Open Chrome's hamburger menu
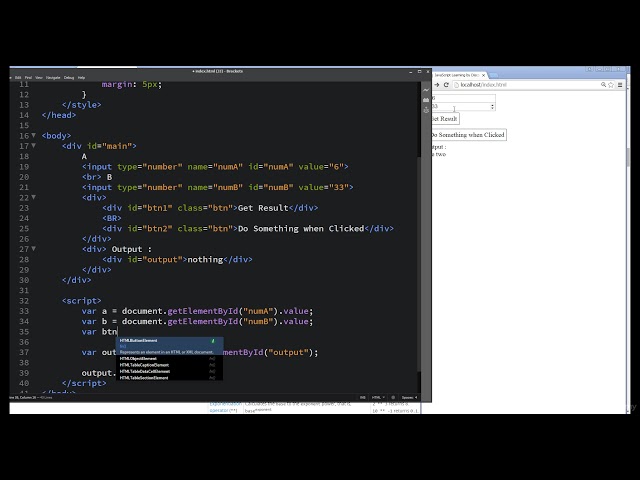The width and height of the screenshot is (640, 480). coord(620,85)
